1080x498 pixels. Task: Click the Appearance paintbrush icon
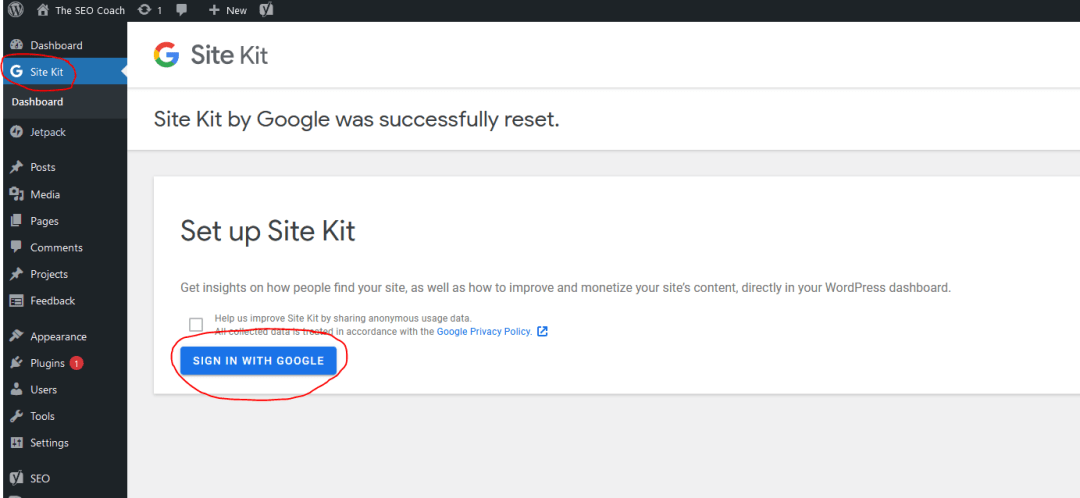pyautogui.click(x=17, y=337)
